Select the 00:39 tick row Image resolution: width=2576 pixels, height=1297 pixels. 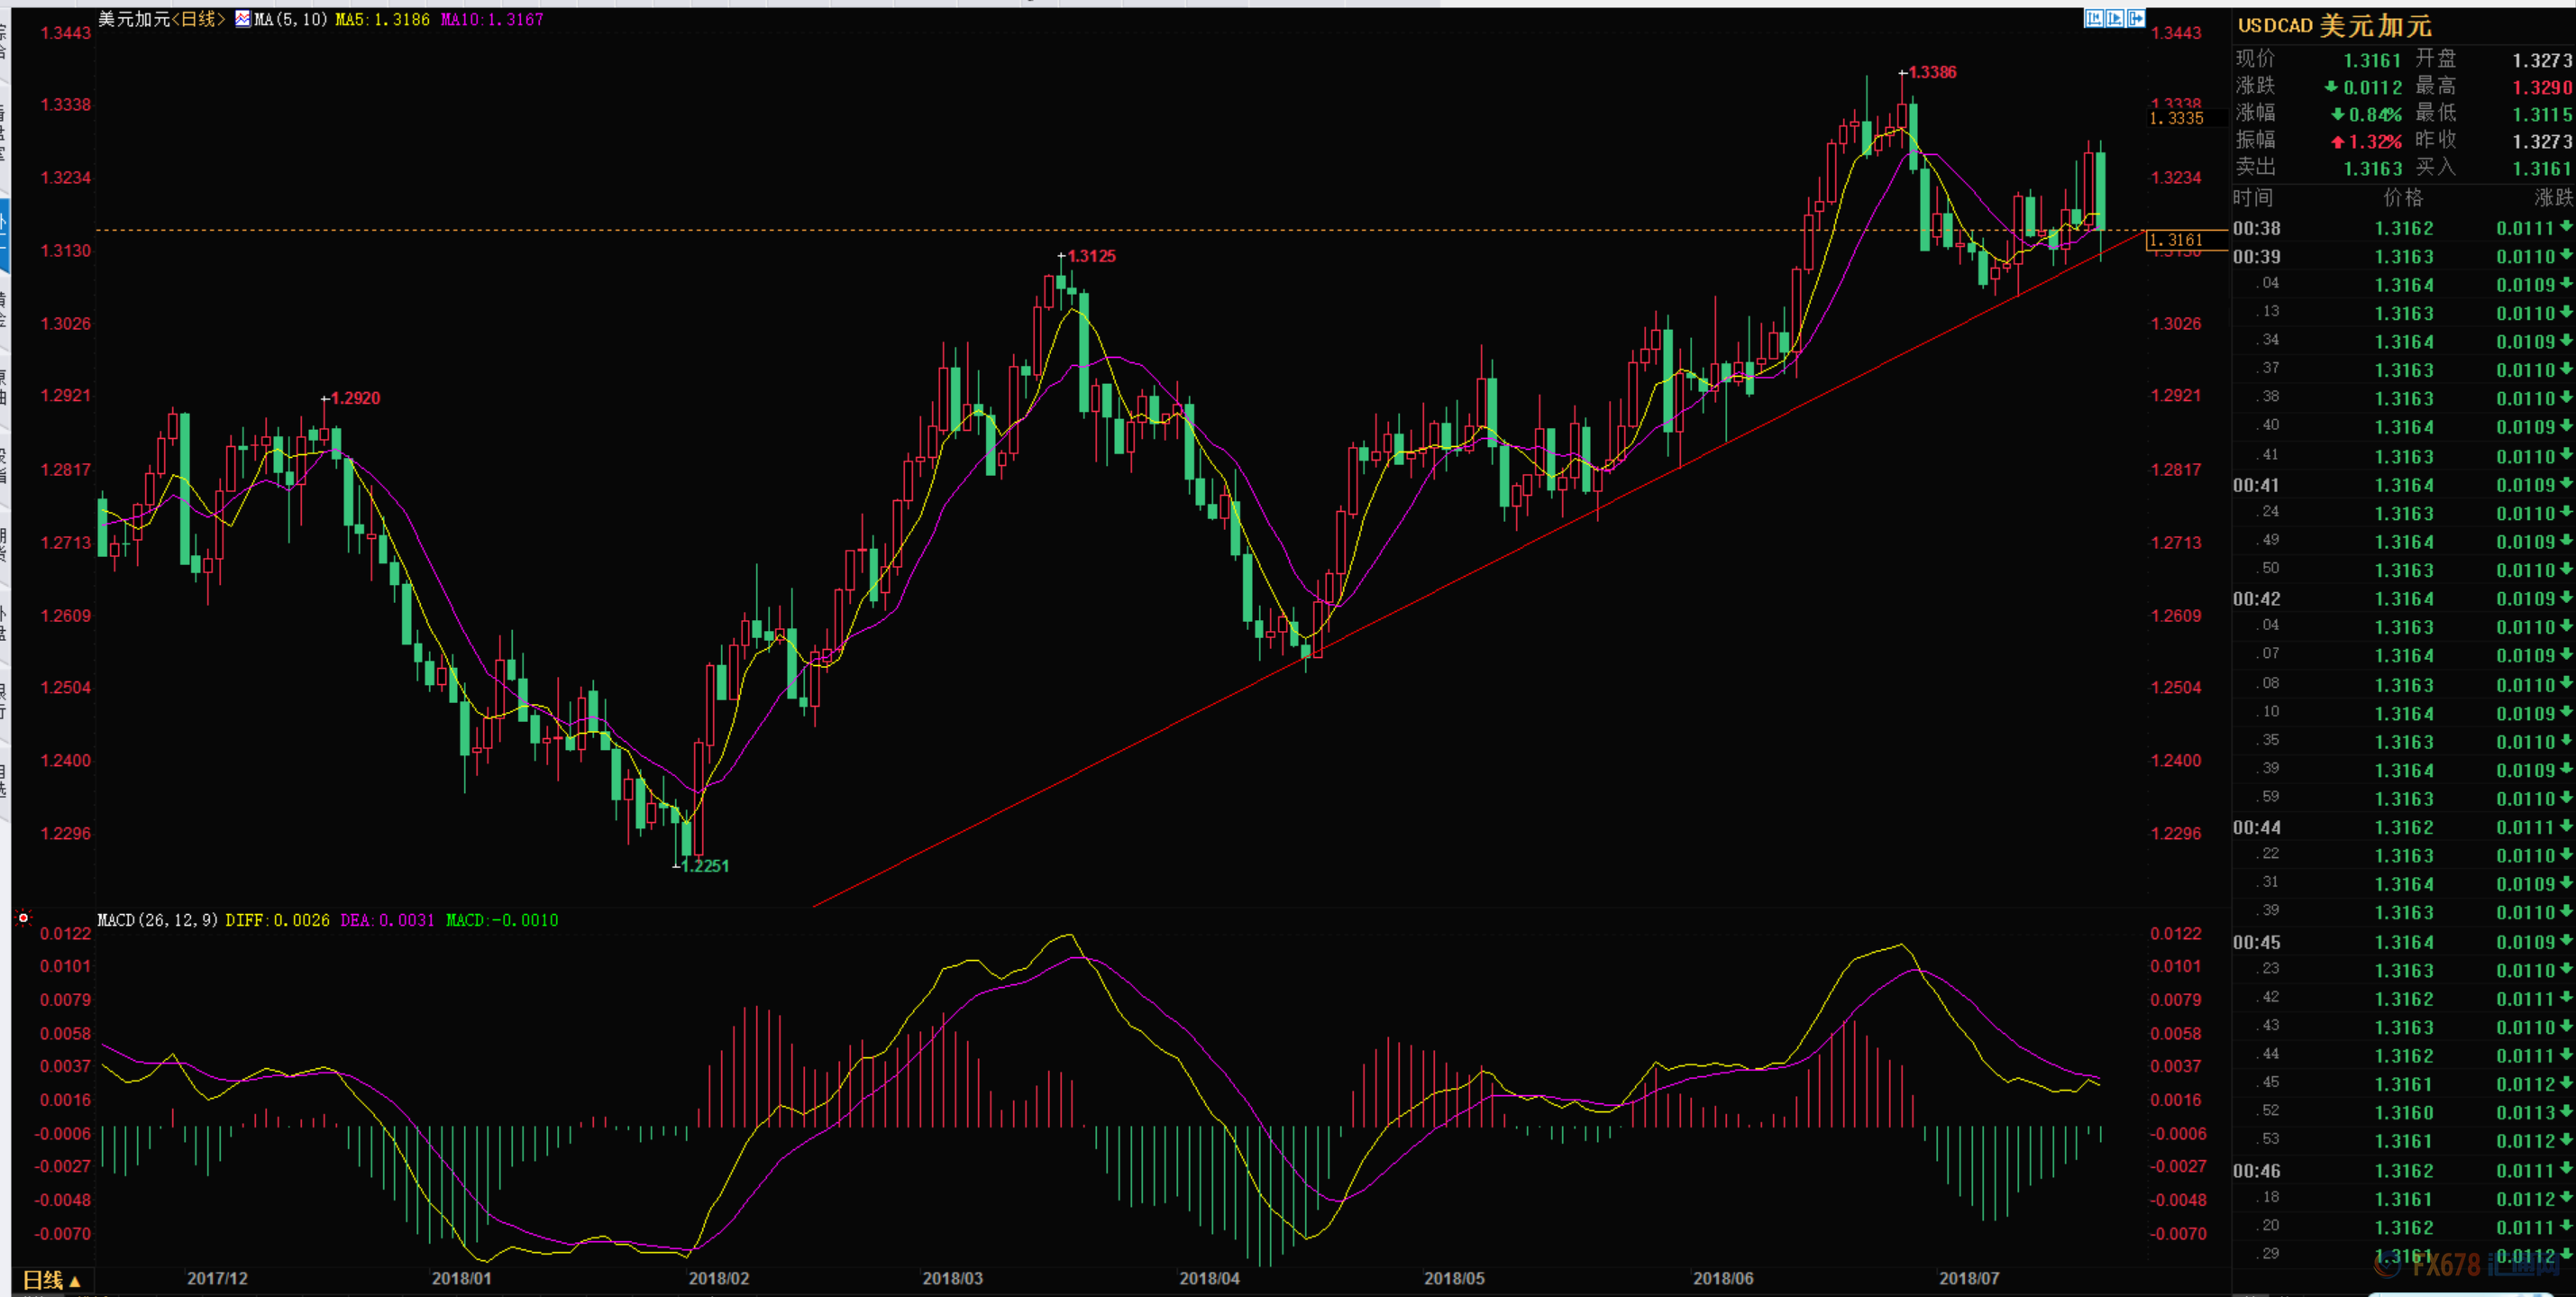[x=2403, y=257]
